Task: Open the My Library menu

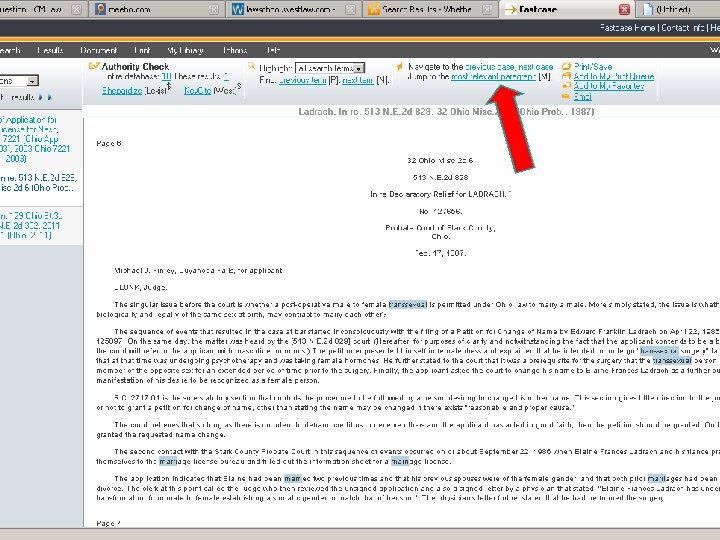Action: coord(186,50)
